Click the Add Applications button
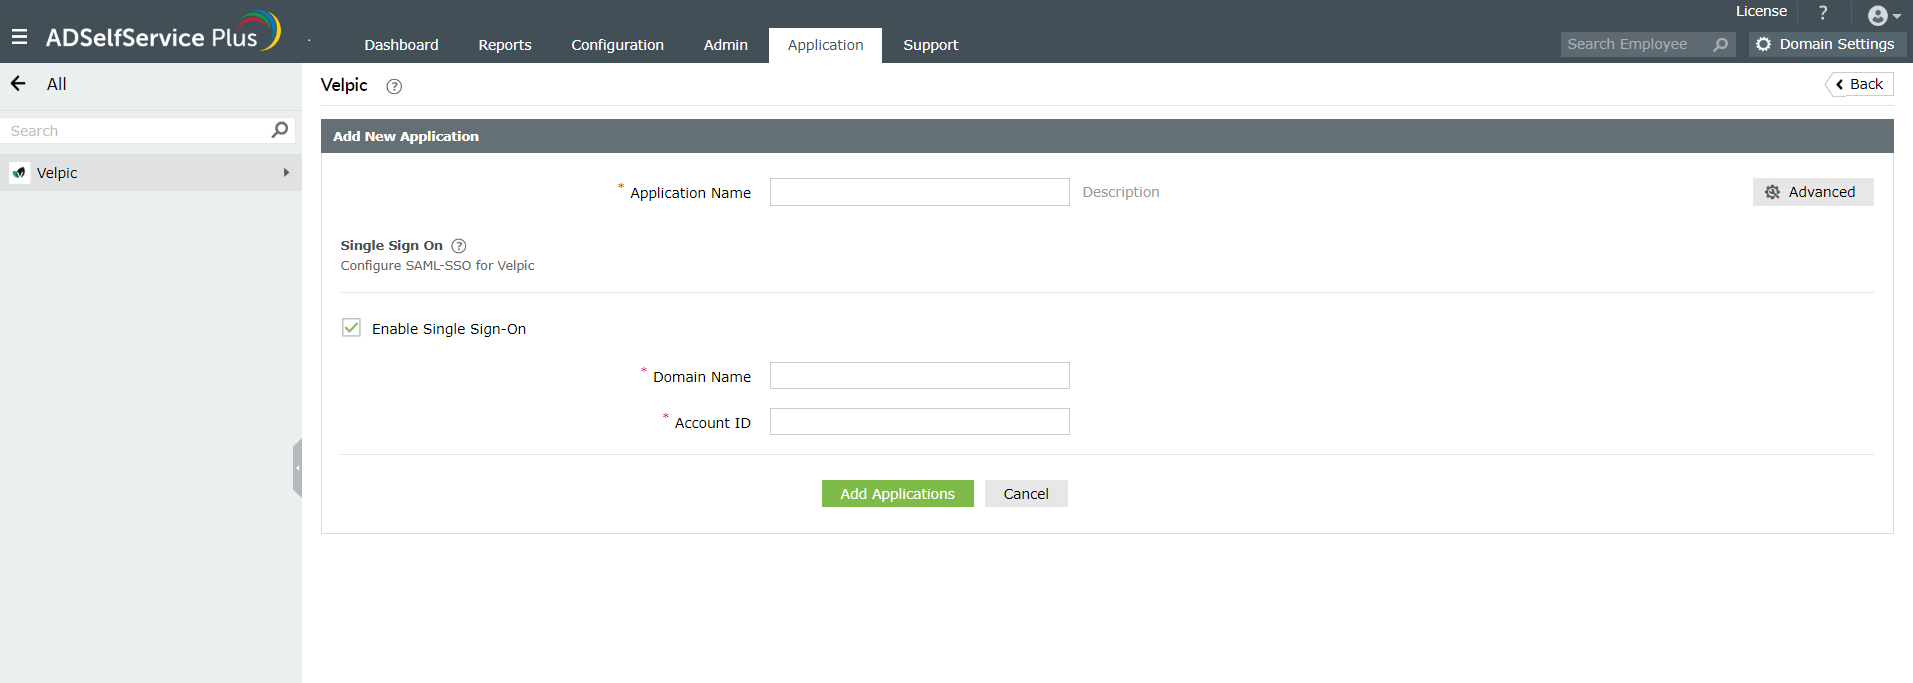This screenshot has height=683, width=1913. tap(898, 494)
